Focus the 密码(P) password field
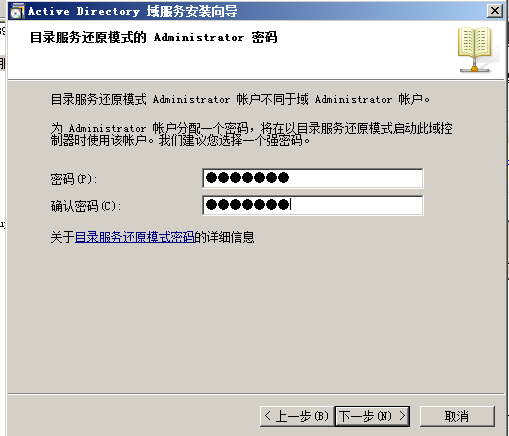Image resolution: width=509 pixels, height=436 pixels. (x=313, y=178)
